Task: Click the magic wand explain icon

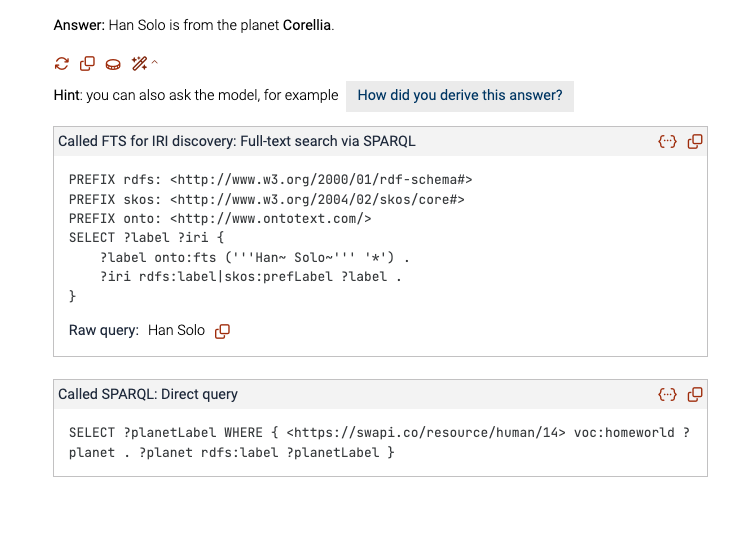Action: coord(139,64)
